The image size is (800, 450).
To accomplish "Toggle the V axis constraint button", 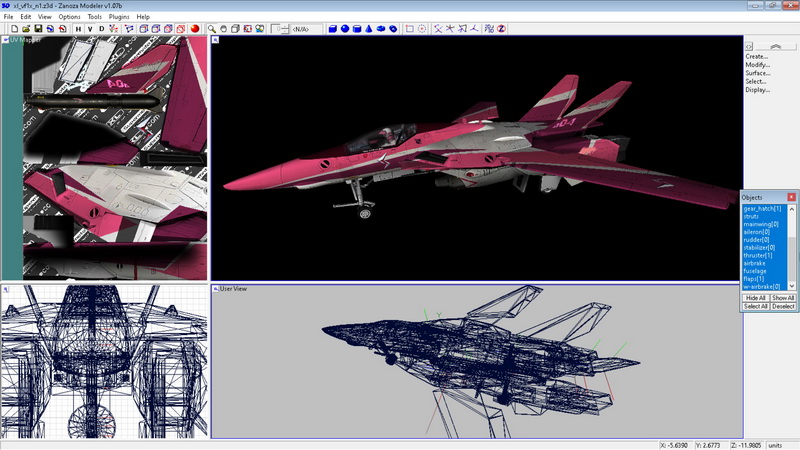I will pos(90,29).
